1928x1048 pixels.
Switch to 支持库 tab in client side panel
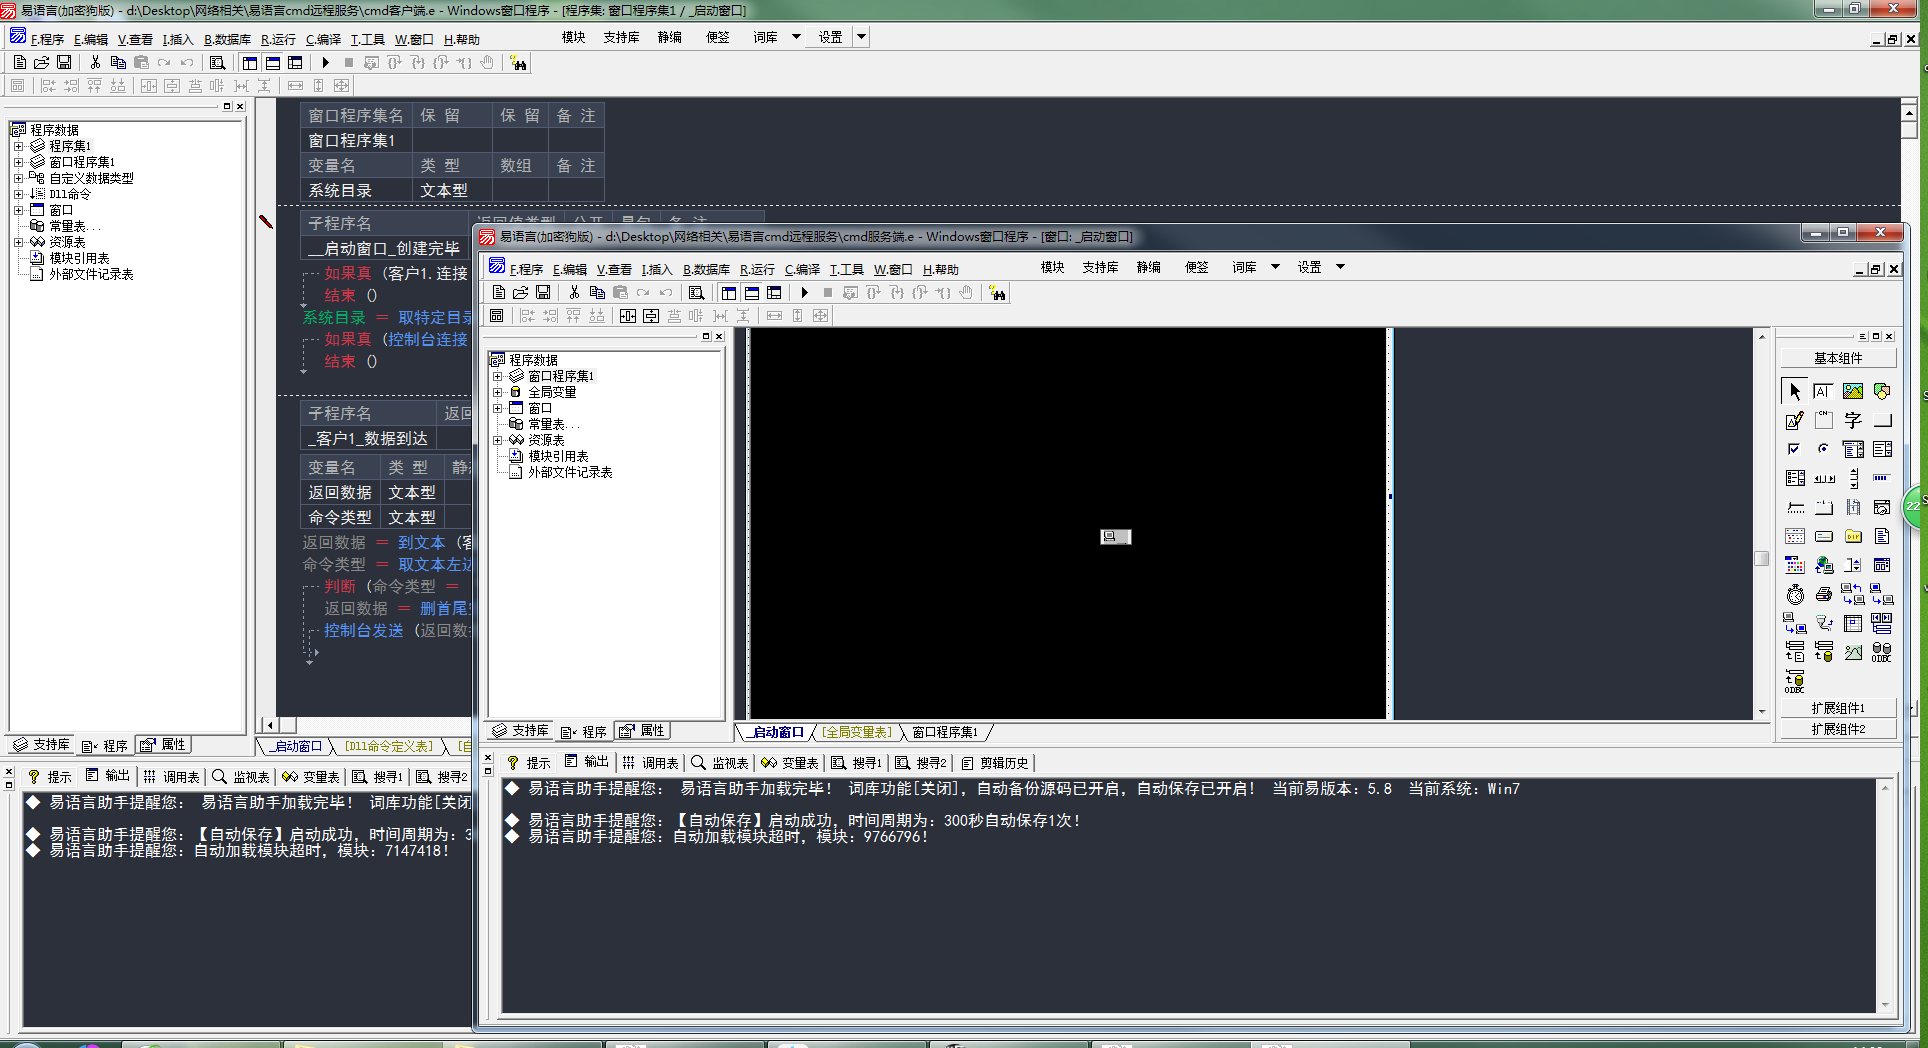coord(42,745)
